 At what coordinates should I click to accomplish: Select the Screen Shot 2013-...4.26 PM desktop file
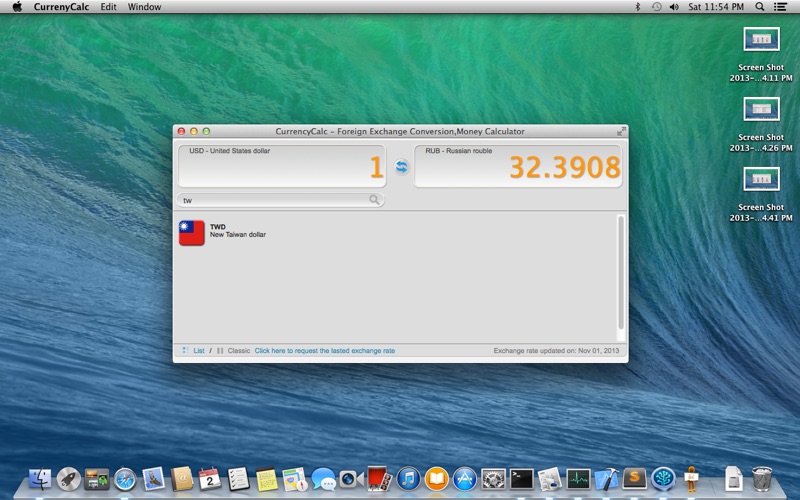(761, 124)
